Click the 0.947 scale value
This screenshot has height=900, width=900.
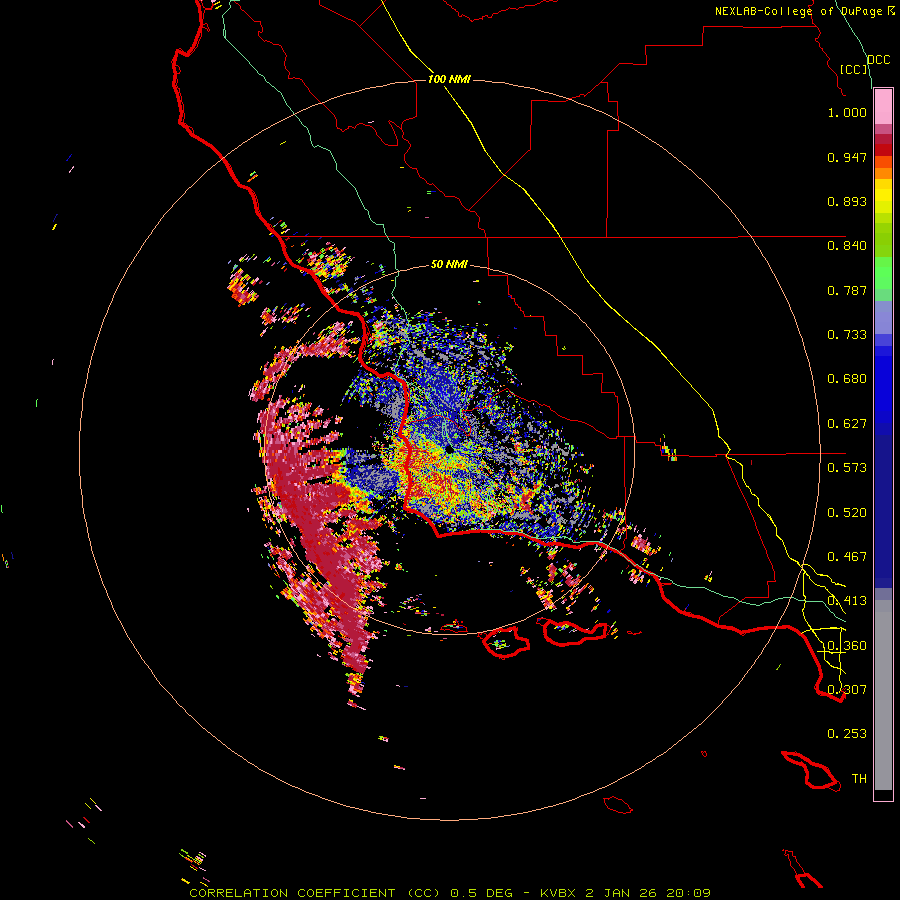point(847,157)
